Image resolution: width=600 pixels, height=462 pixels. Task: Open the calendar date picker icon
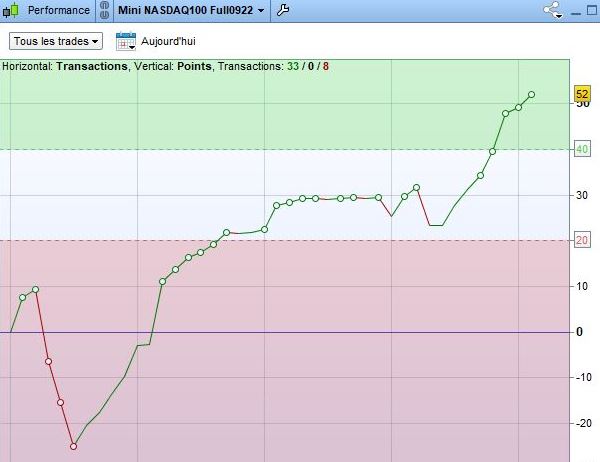point(126,41)
